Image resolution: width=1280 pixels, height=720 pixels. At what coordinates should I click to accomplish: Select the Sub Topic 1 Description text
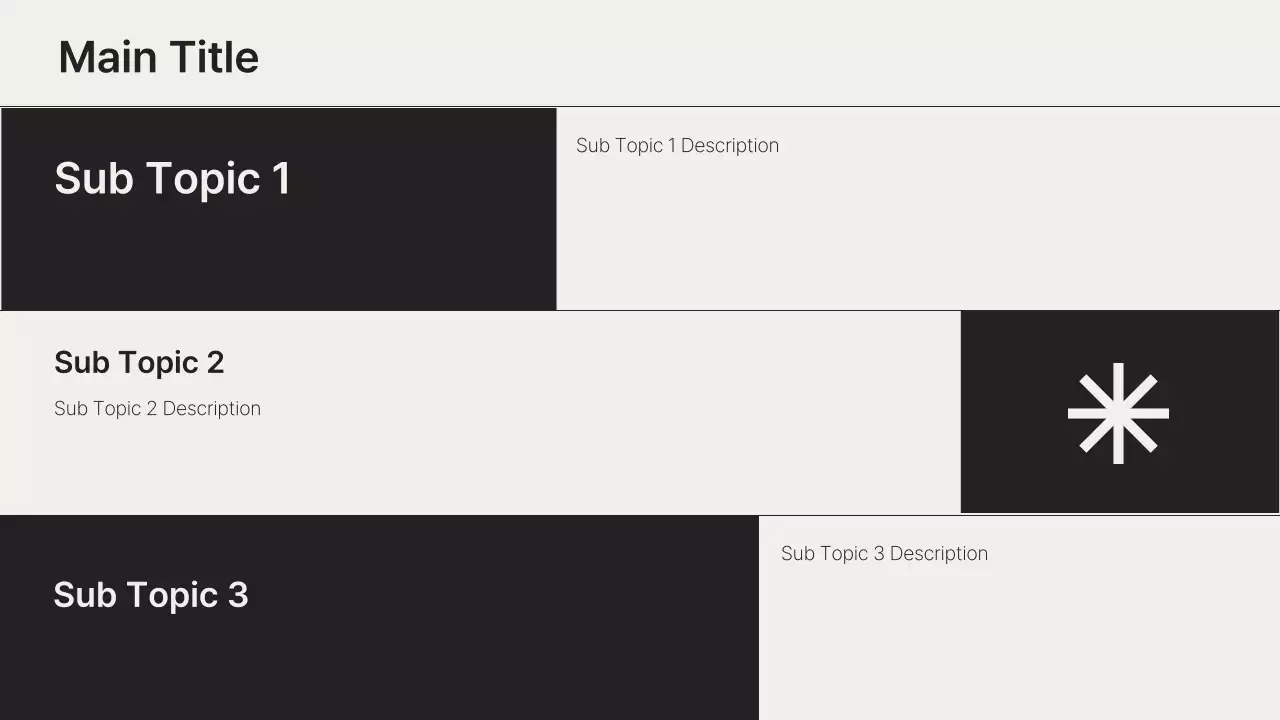click(677, 146)
